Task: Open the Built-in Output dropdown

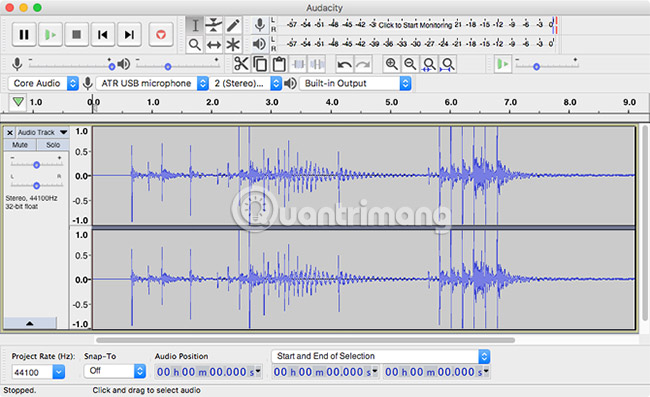Action: coord(355,83)
